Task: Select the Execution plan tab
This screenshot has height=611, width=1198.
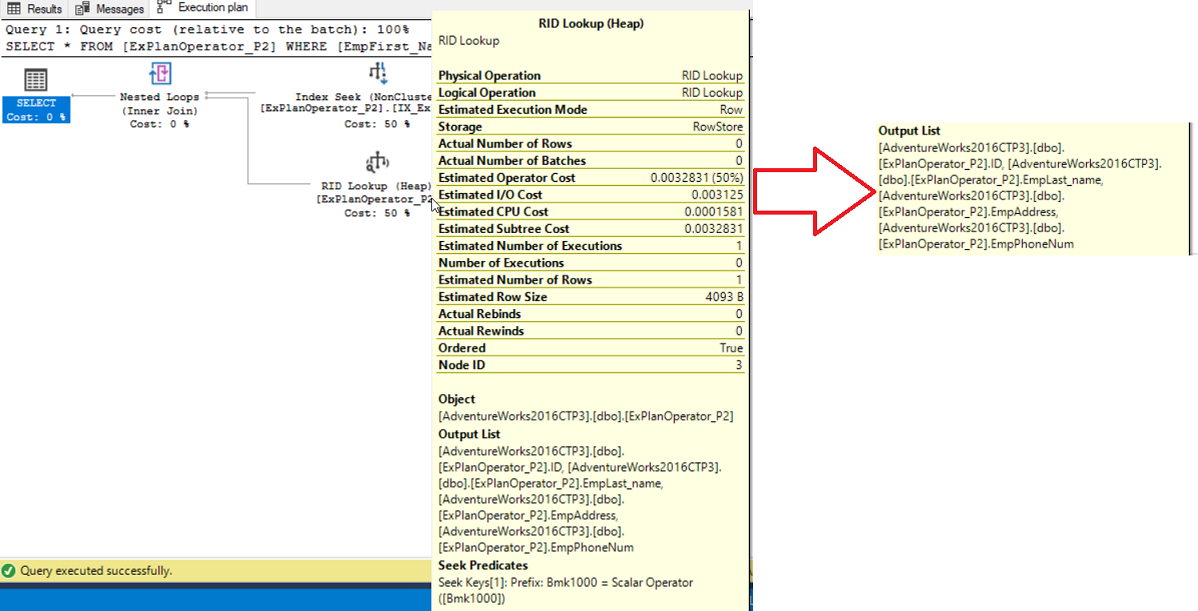Action: [202, 8]
